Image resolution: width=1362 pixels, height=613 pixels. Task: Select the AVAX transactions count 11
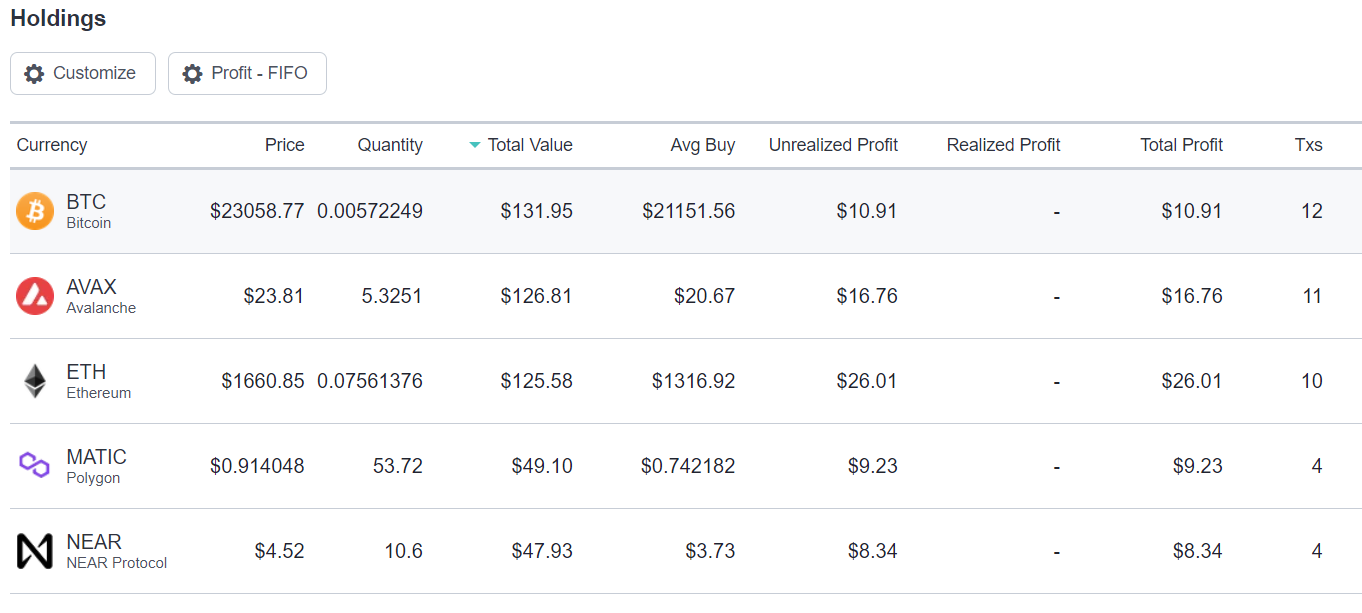1312,296
